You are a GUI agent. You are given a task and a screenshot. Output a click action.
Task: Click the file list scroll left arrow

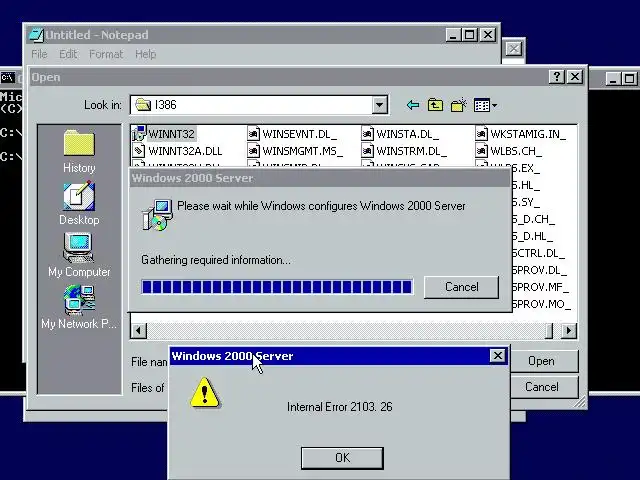click(x=139, y=330)
